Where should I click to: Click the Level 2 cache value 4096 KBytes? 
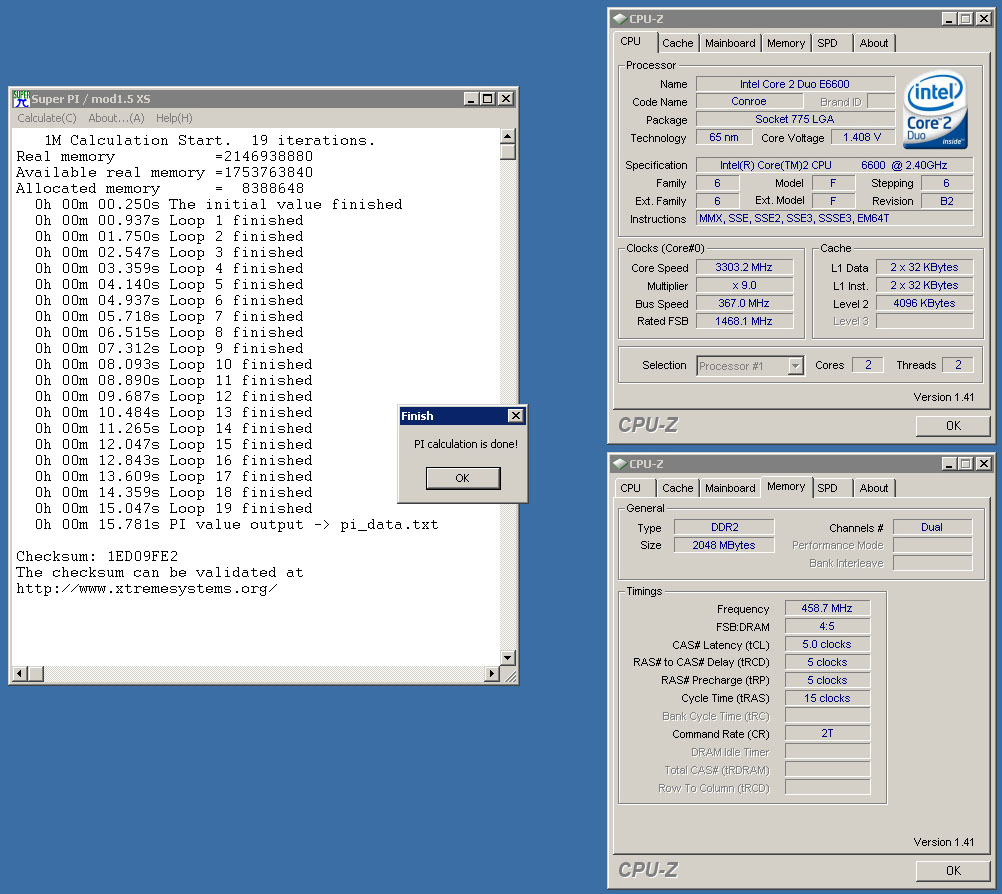point(924,303)
